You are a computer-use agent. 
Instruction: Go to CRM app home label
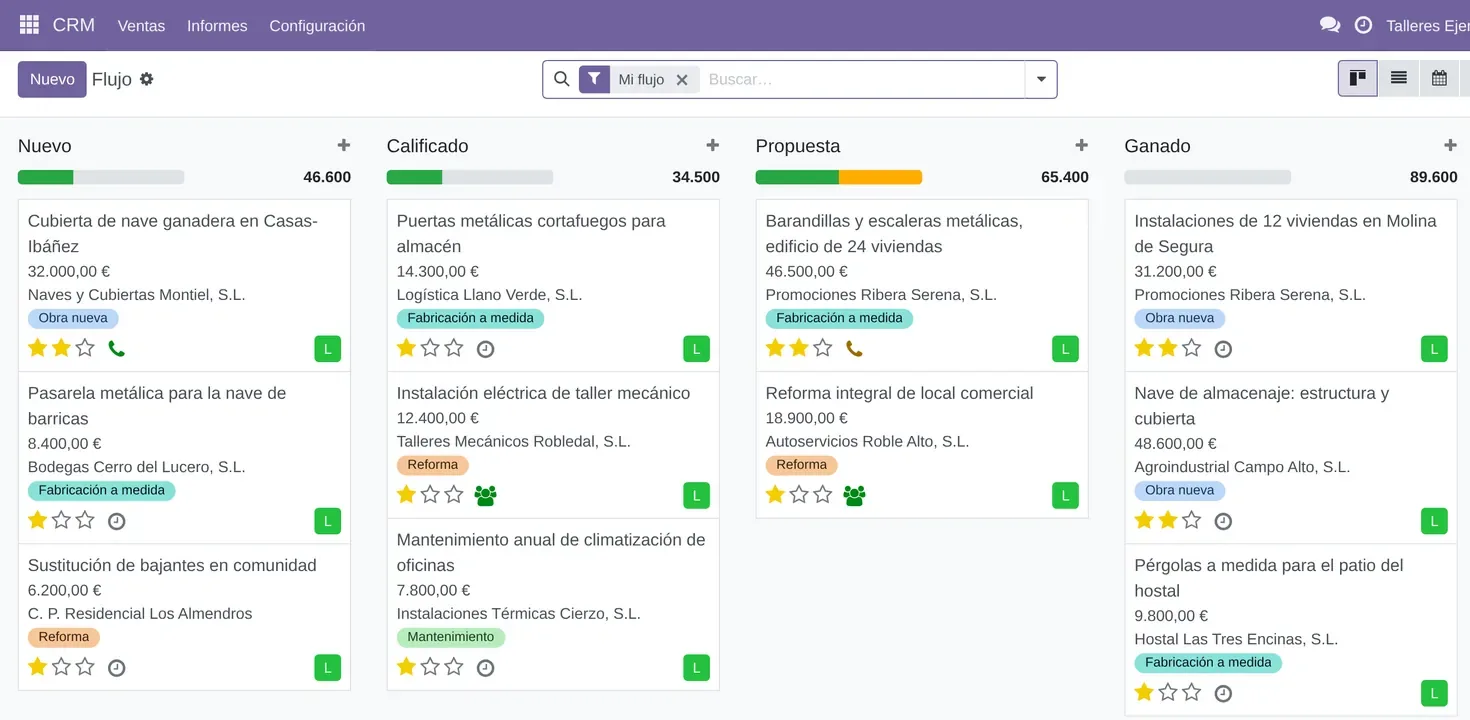[x=74, y=25]
